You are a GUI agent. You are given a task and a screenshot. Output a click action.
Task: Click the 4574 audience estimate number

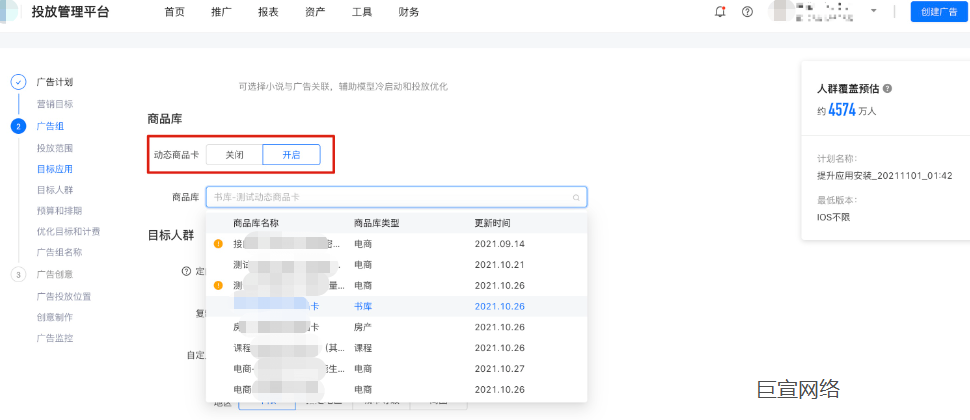[842, 110]
